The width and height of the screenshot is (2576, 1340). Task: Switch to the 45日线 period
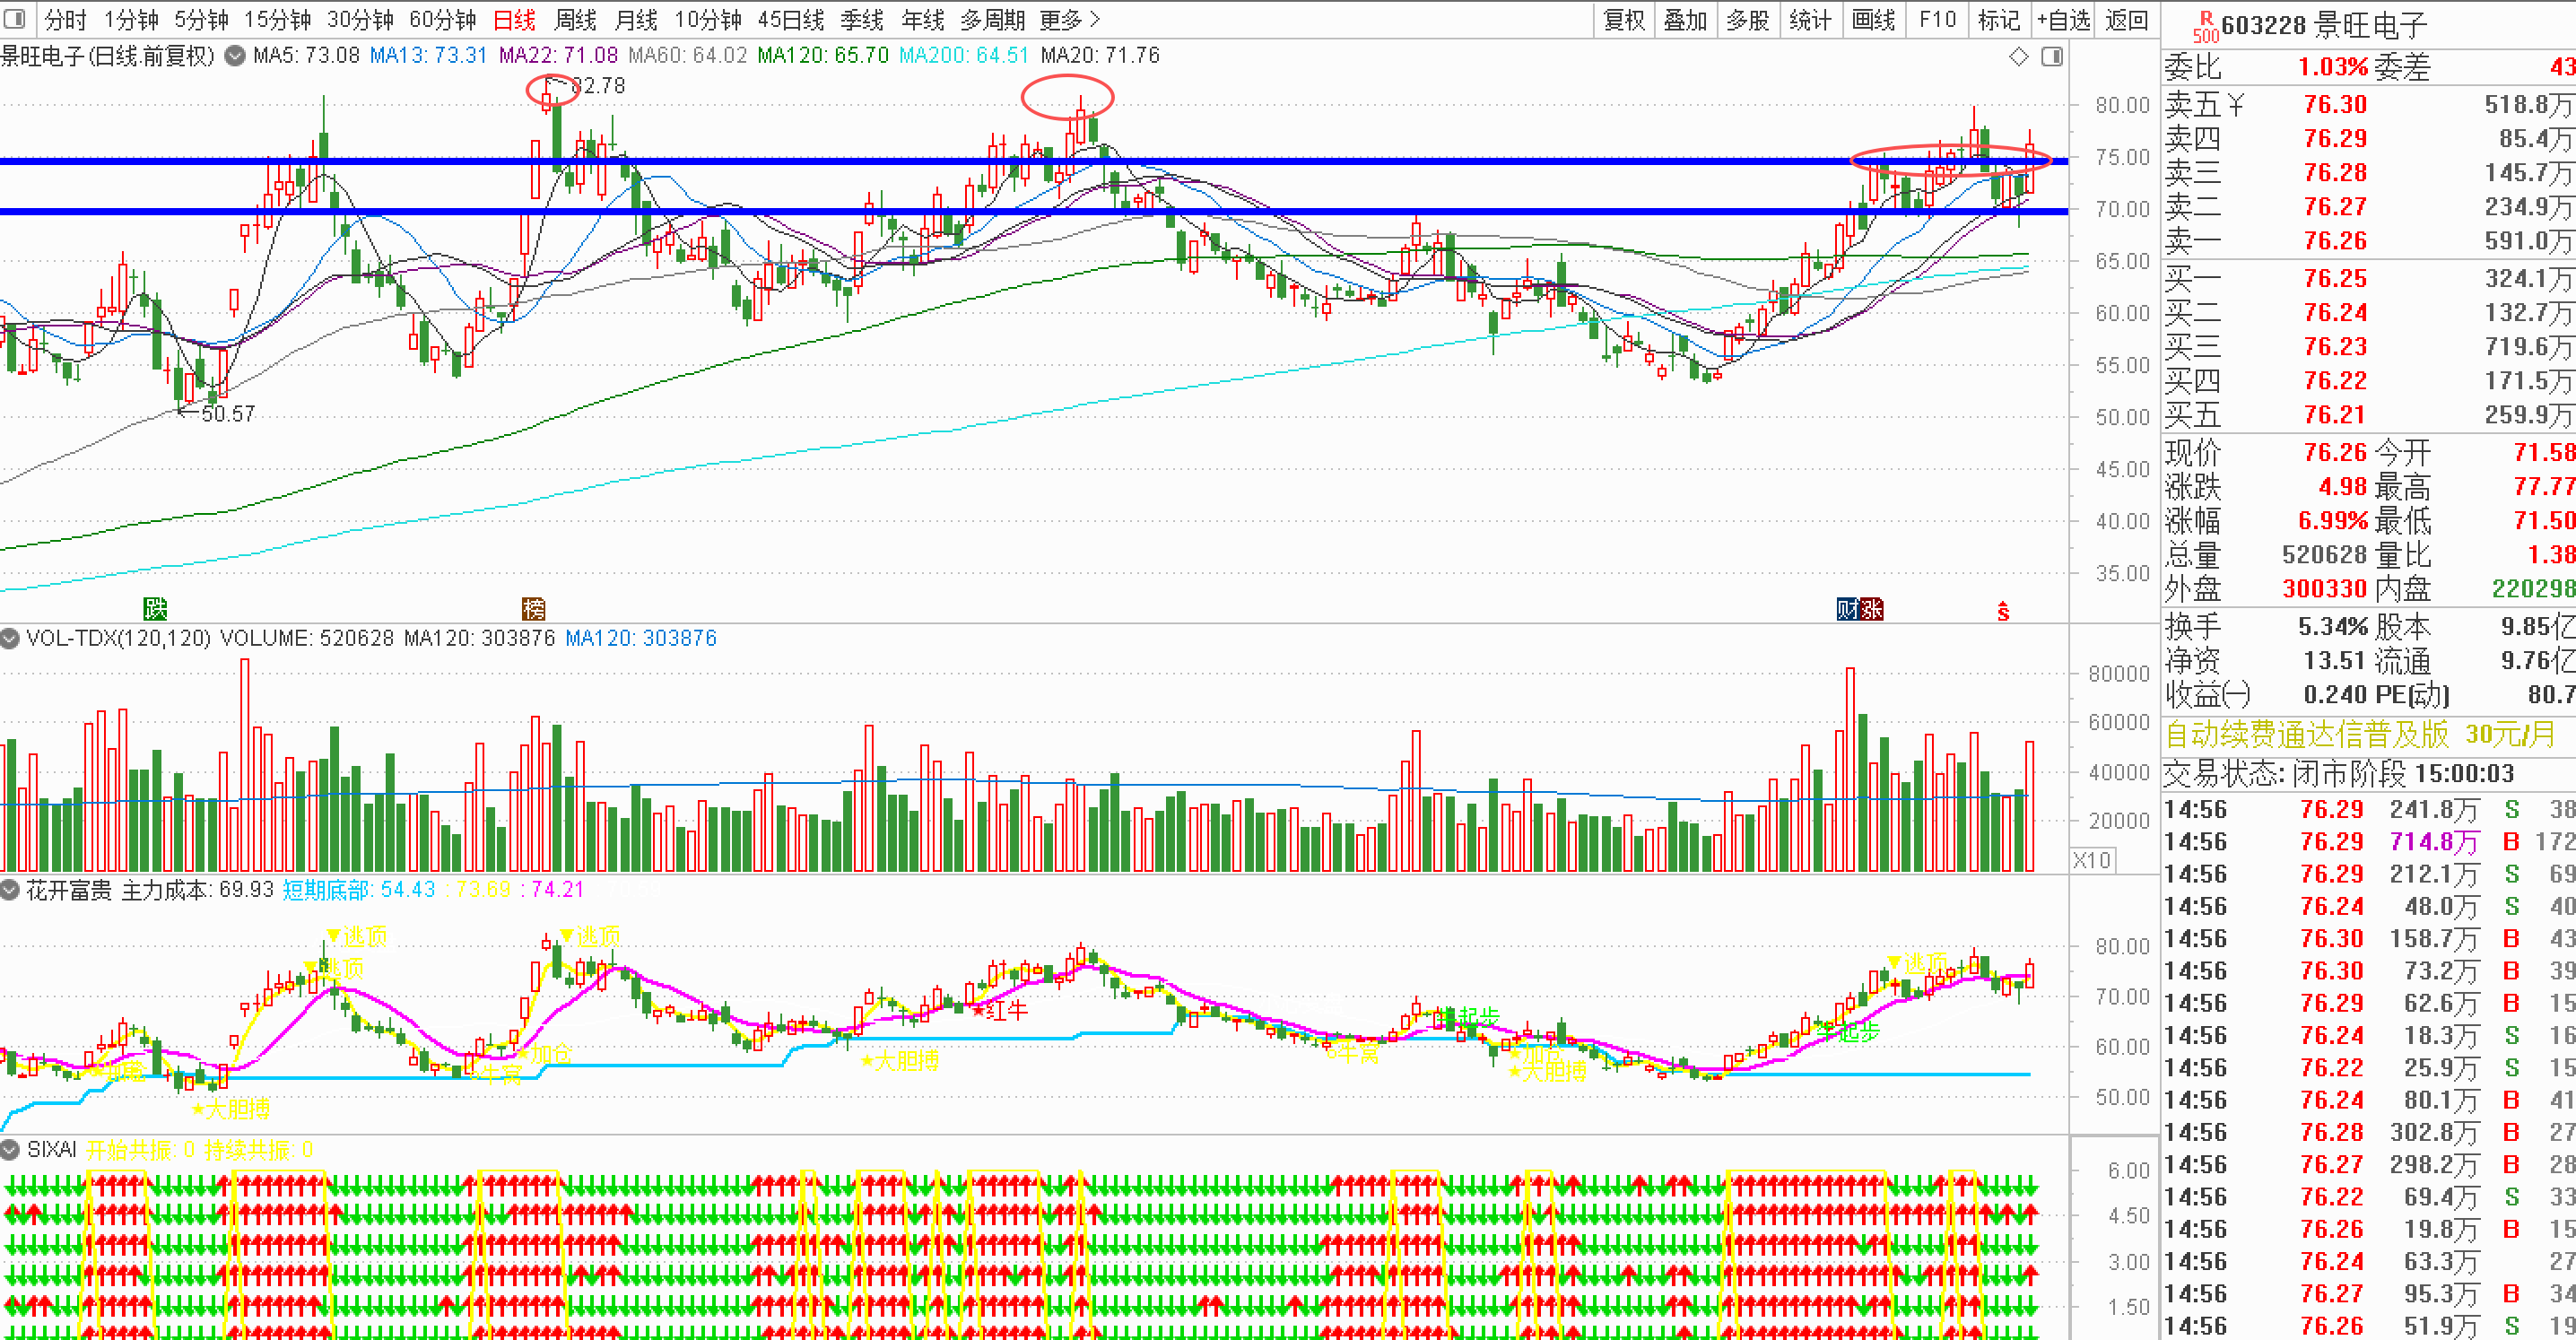click(x=791, y=20)
